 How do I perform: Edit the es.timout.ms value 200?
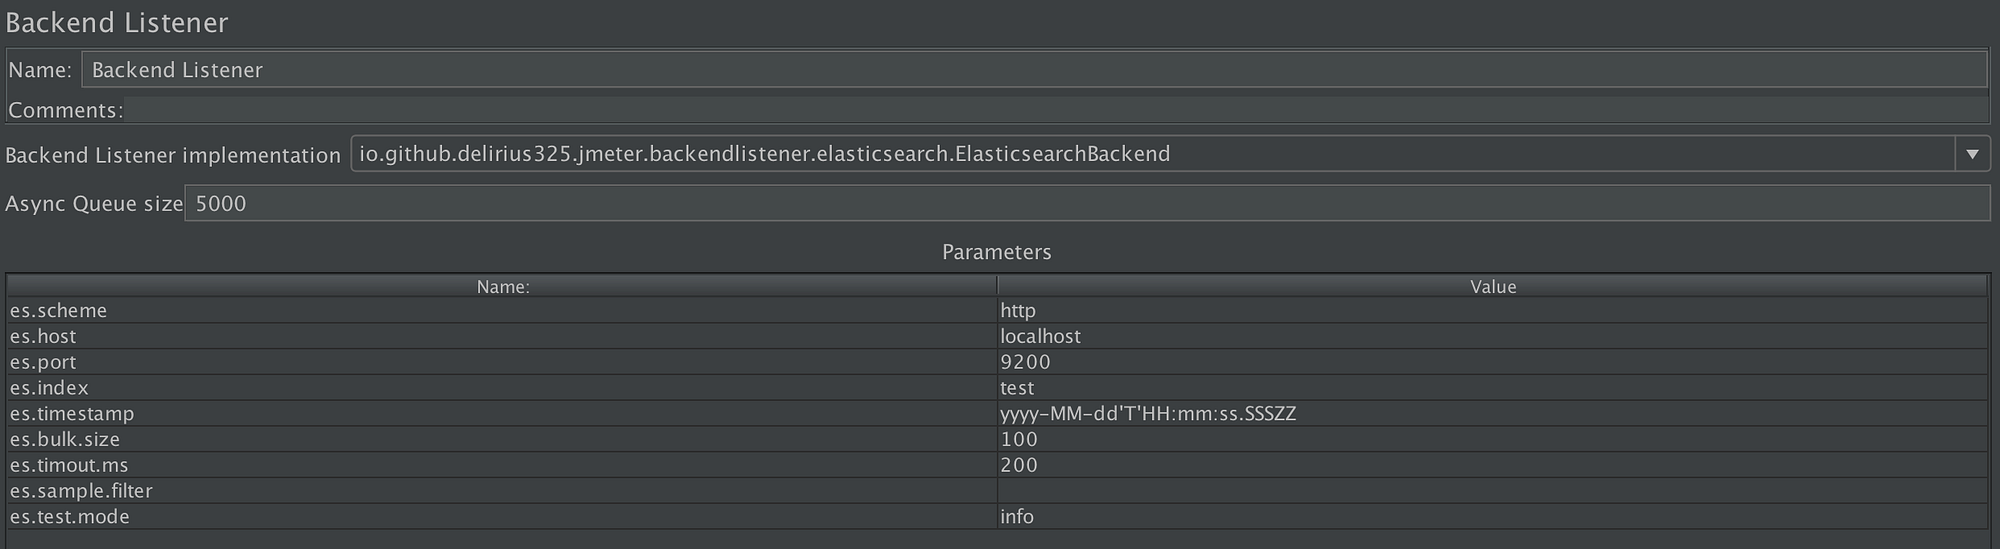point(1490,465)
